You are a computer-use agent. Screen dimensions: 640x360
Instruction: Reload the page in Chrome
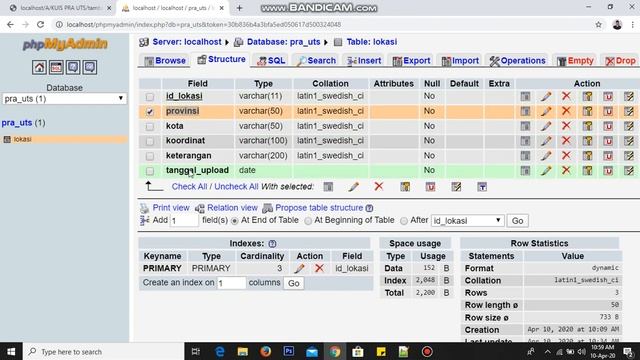(x=40, y=24)
